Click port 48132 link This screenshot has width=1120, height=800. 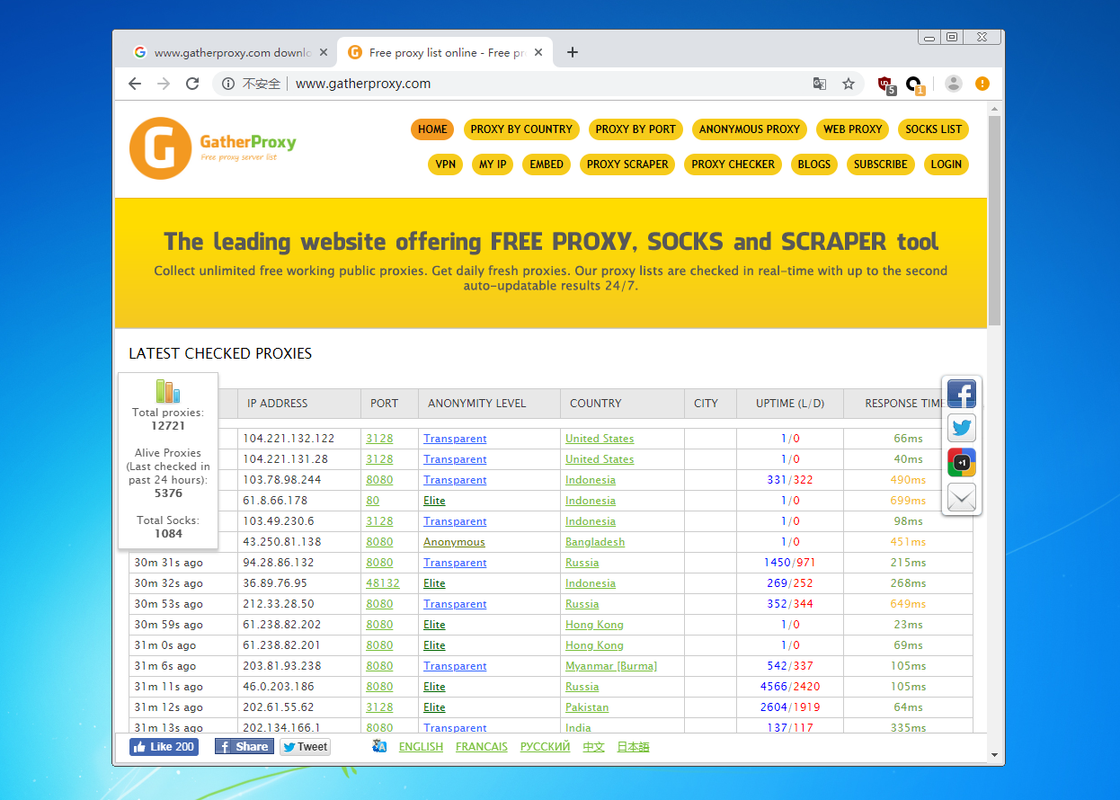[x=383, y=583]
